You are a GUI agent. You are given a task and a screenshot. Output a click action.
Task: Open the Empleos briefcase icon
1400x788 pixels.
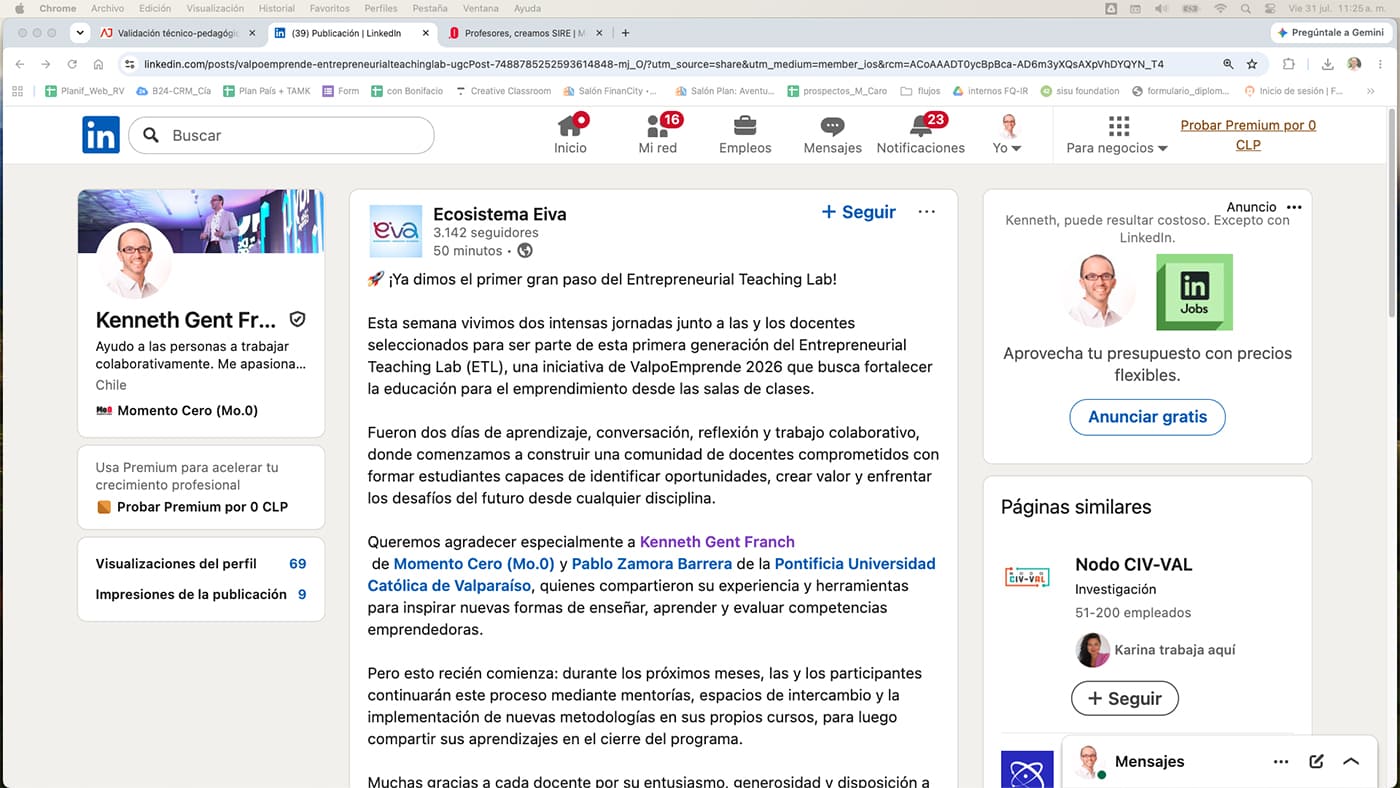coord(745,126)
